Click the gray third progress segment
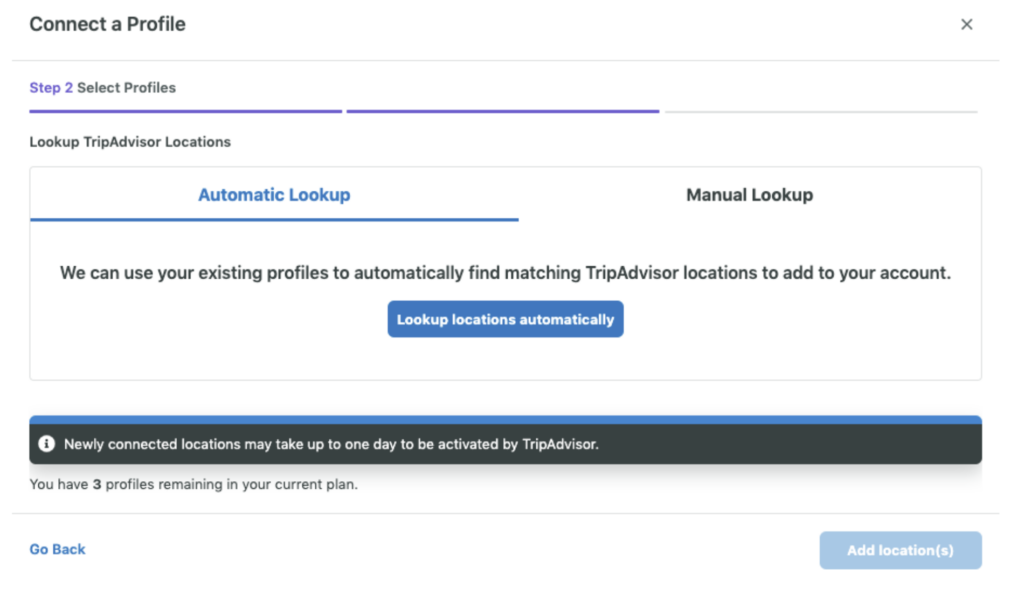1024x595 pixels. click(820, 112)
